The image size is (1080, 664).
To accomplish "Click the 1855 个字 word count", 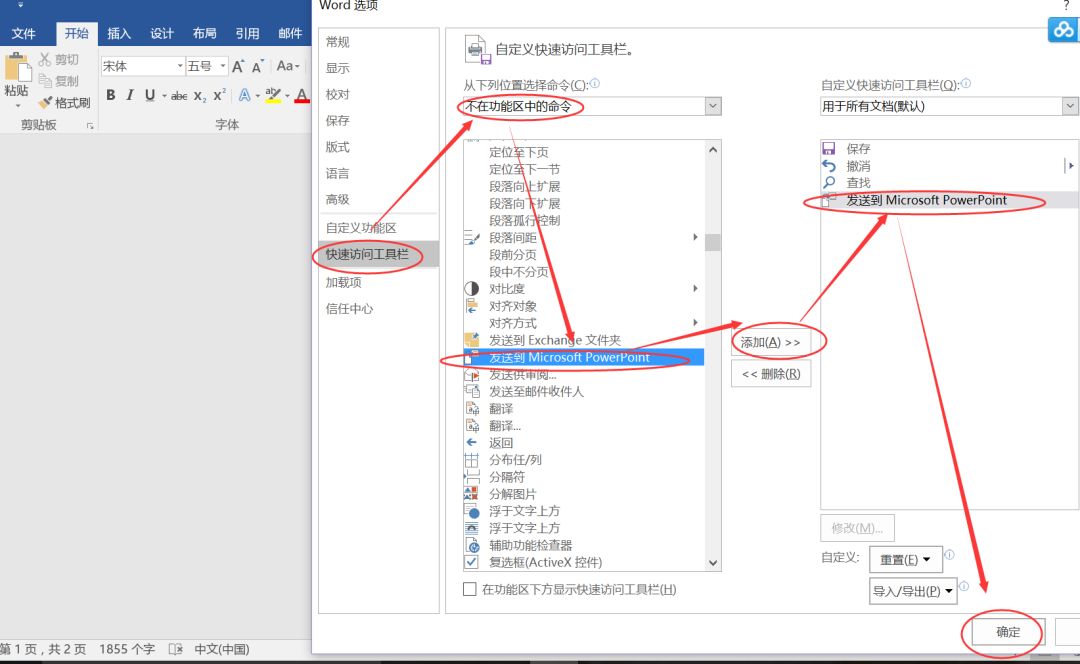I will (x=127, y=649).
